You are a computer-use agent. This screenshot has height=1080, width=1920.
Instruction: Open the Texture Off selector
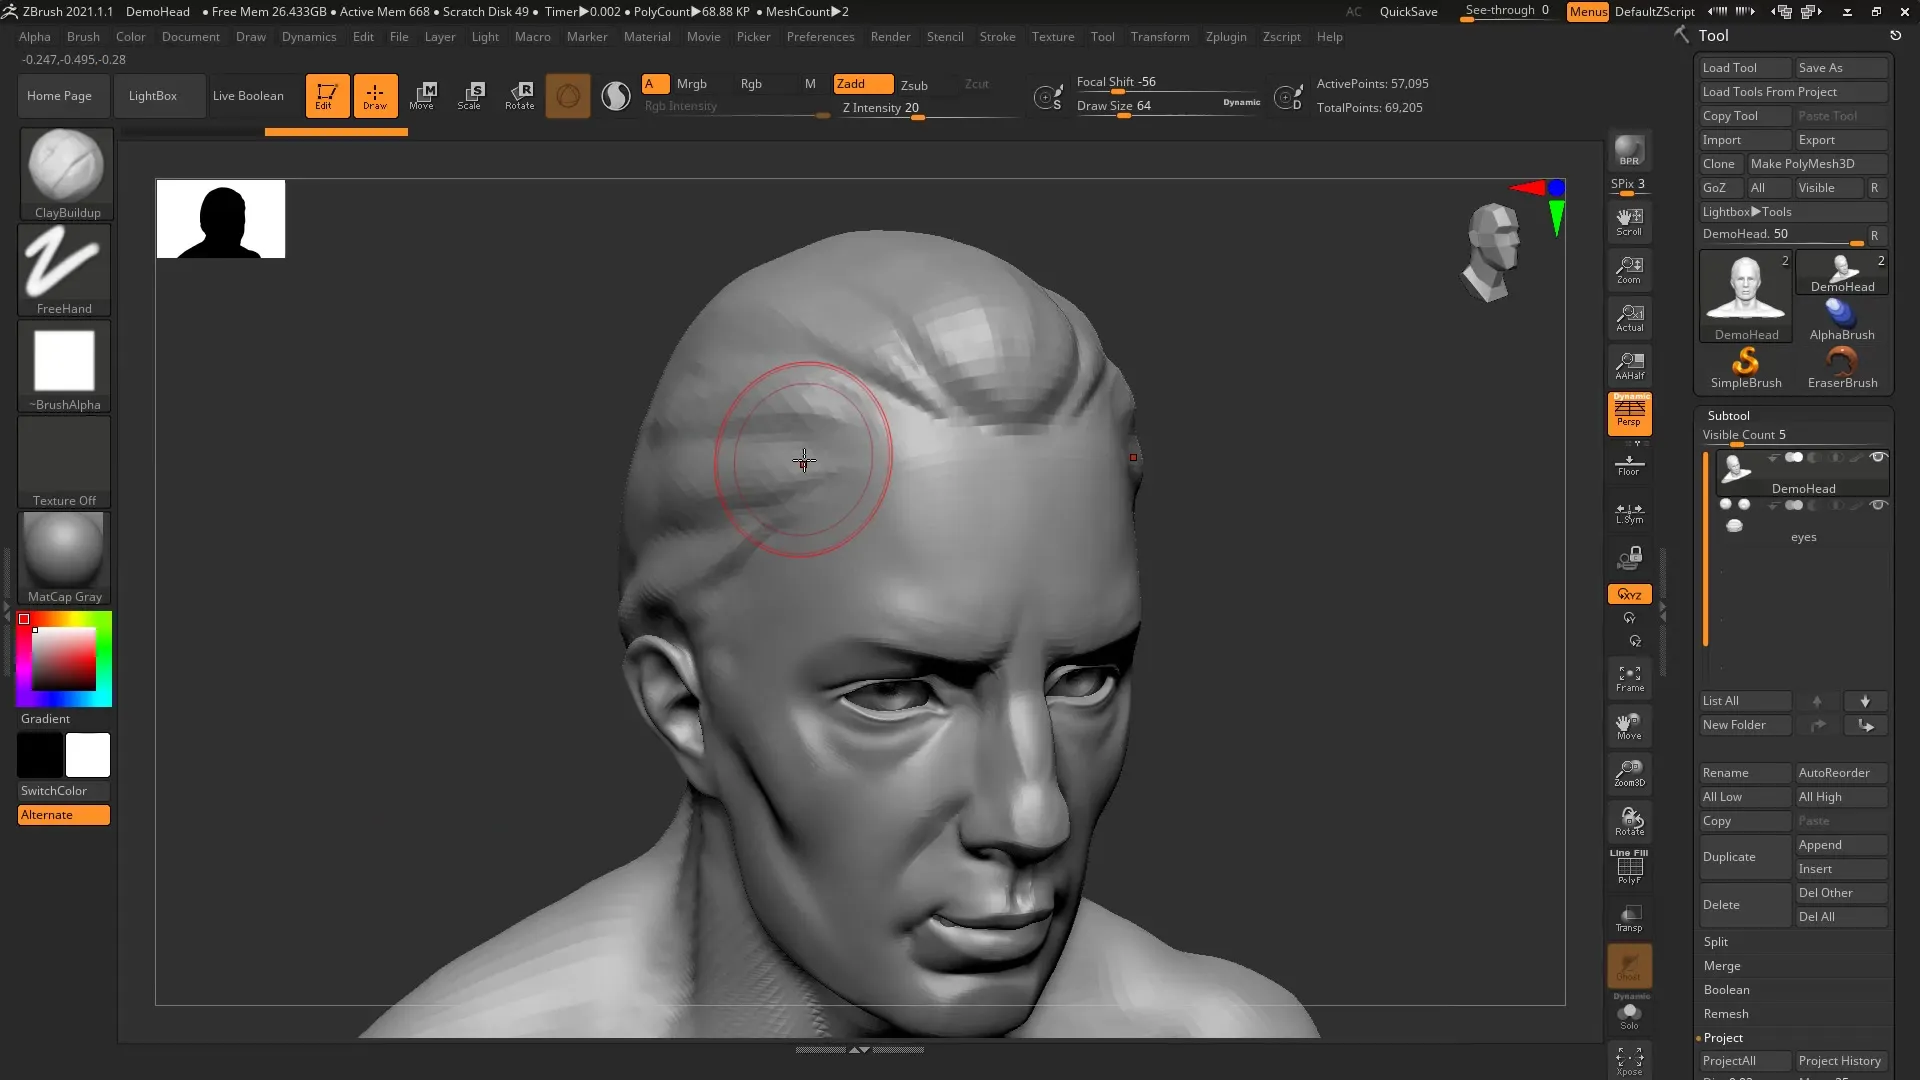click(x=64, y=461)
